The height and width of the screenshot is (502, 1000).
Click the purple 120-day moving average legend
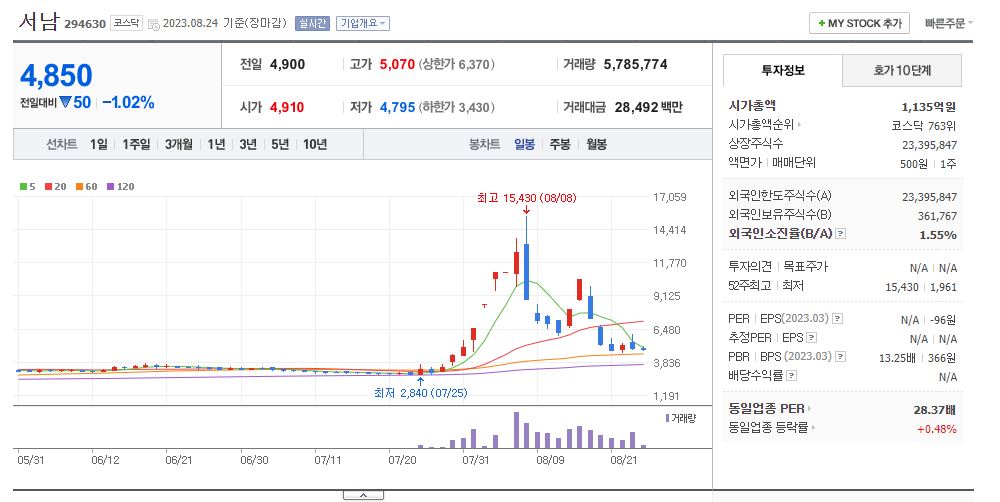coord(121,186)
